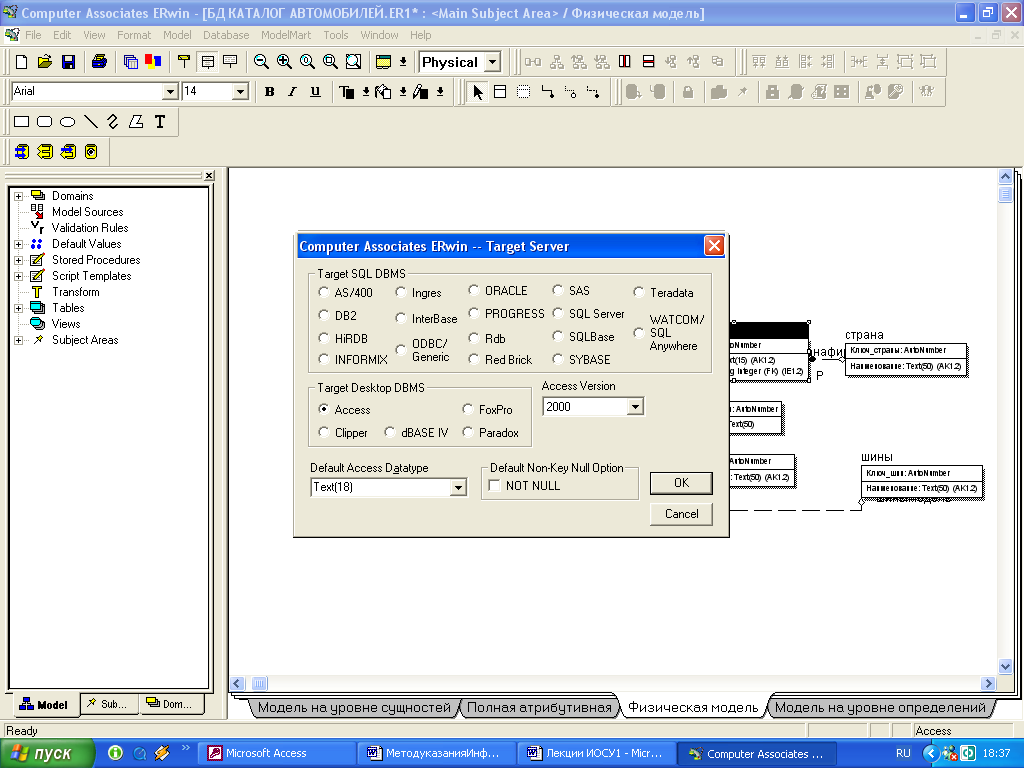This screenshot has width=1024, height=768.
Task: Open the folder icon in toolbar
Action: 45,62
